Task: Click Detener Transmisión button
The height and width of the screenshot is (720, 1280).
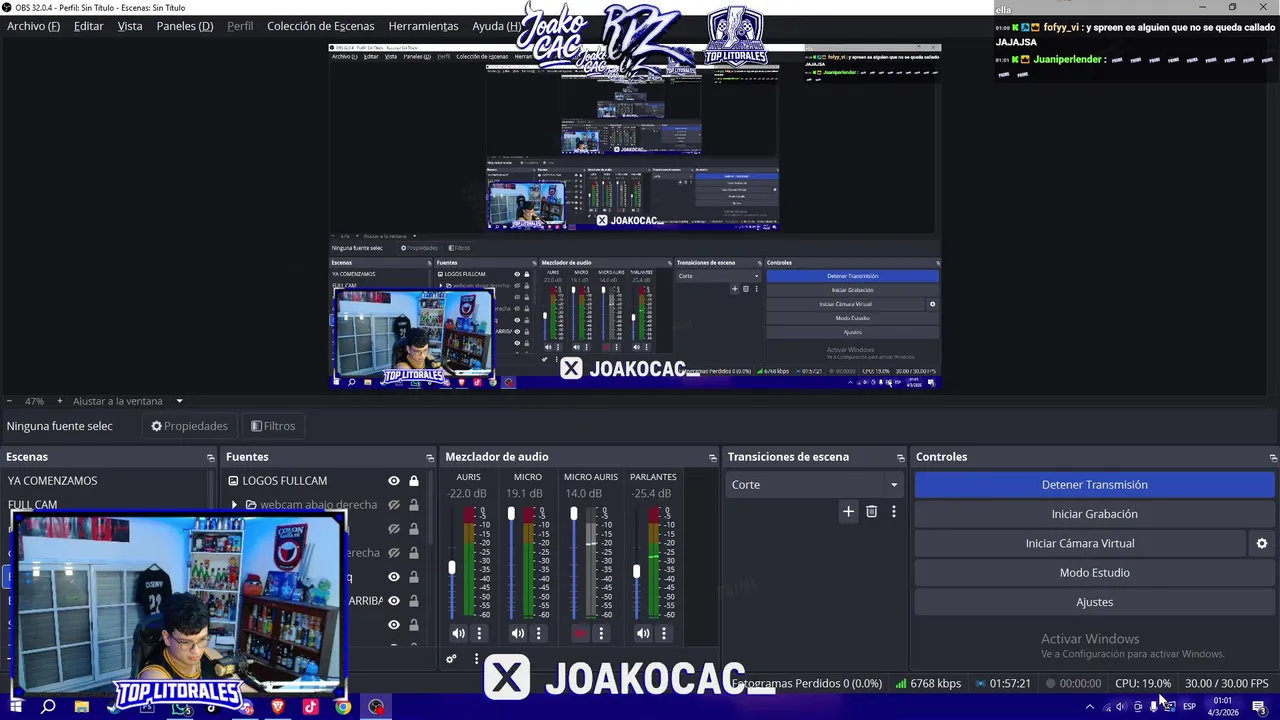Action: tap(1094, 485)
